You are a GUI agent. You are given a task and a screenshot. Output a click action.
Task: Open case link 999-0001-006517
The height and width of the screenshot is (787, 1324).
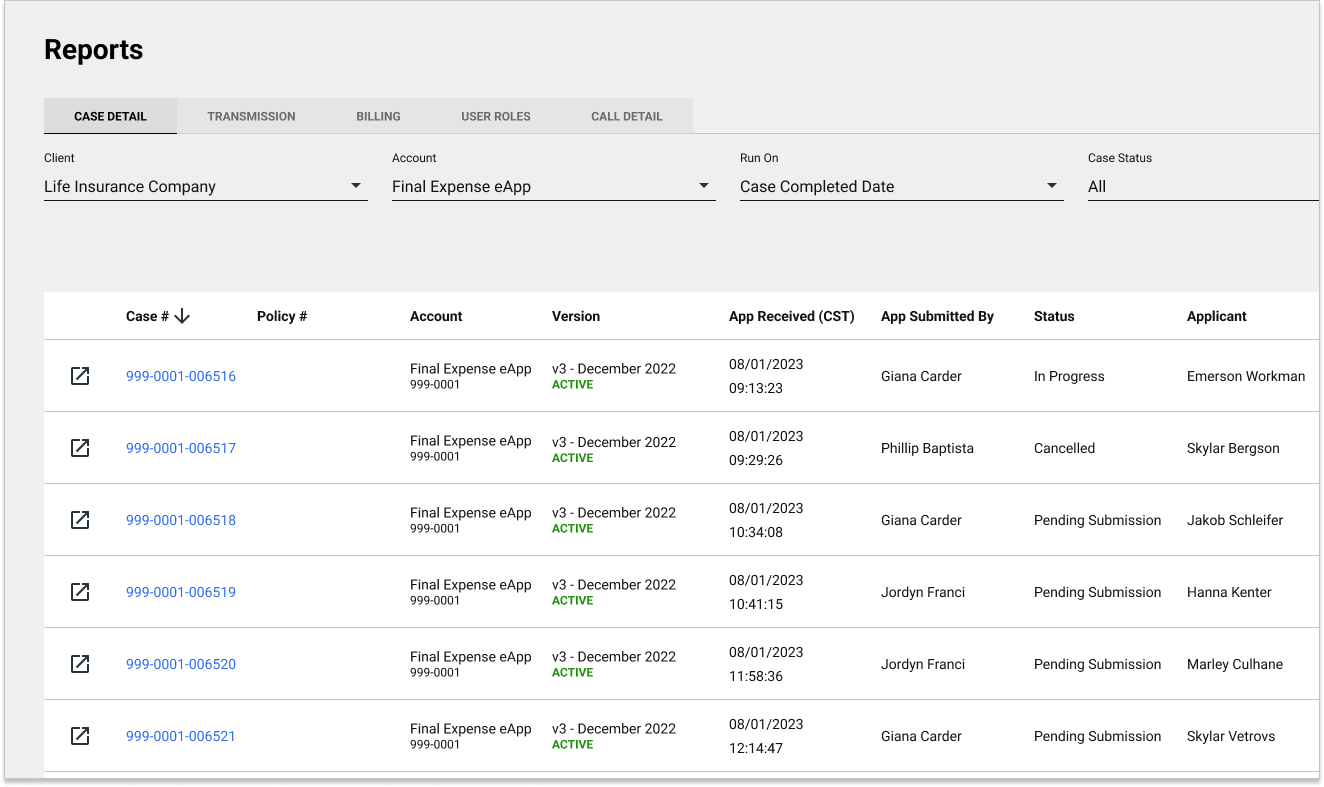(181, 448)
